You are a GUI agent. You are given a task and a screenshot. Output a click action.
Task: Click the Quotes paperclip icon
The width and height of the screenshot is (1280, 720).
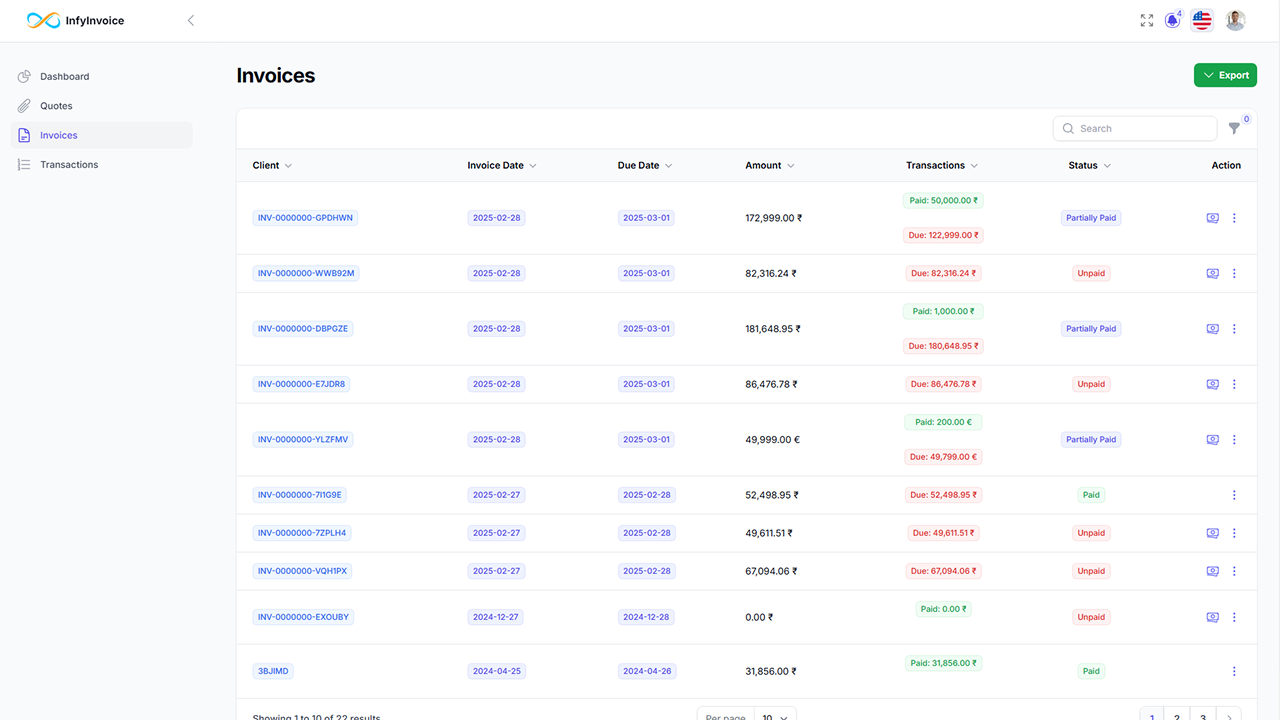[23, 105]
